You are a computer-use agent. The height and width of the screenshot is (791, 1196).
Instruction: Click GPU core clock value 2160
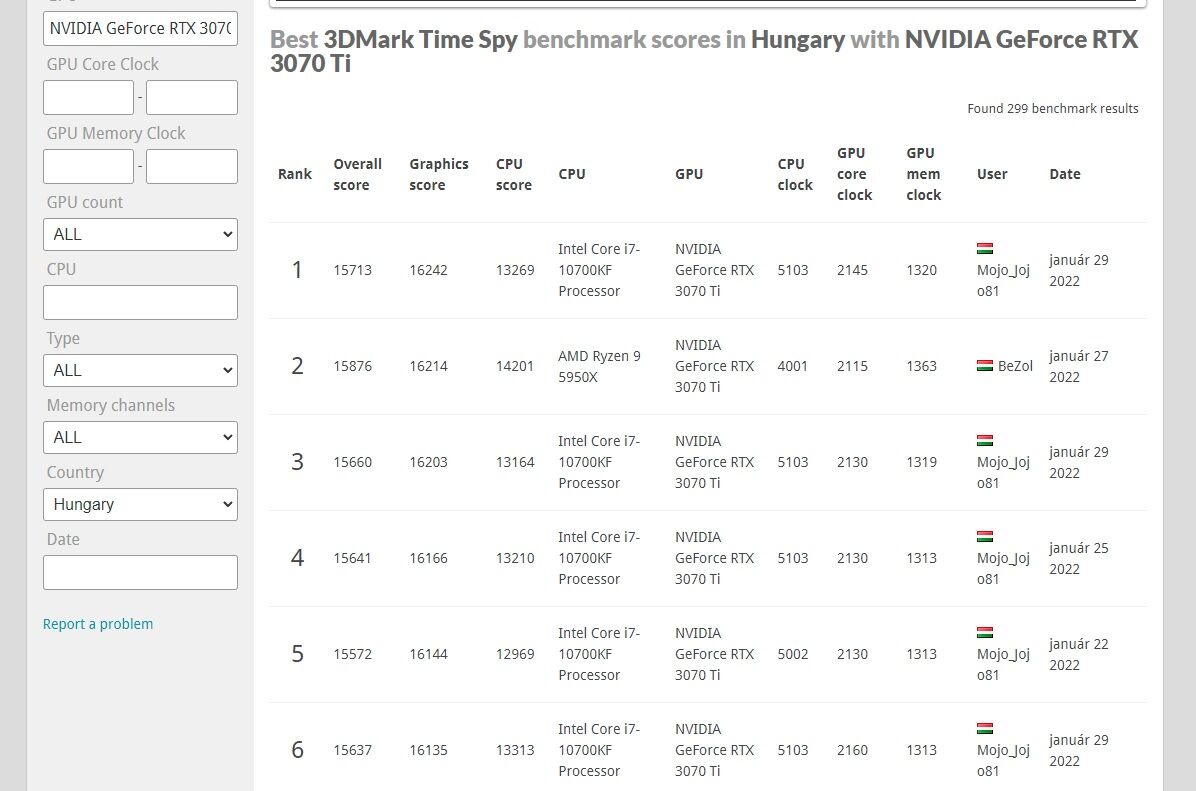pos(852,751)
